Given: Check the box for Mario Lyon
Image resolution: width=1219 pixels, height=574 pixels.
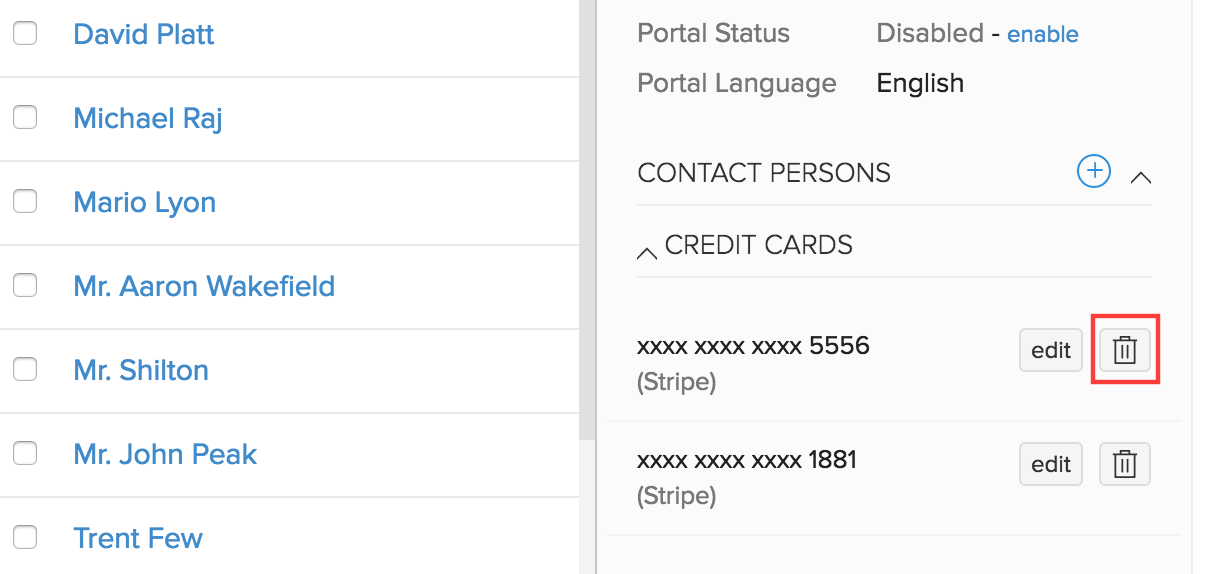Looking at the screenshot, I should click(25, 202).
